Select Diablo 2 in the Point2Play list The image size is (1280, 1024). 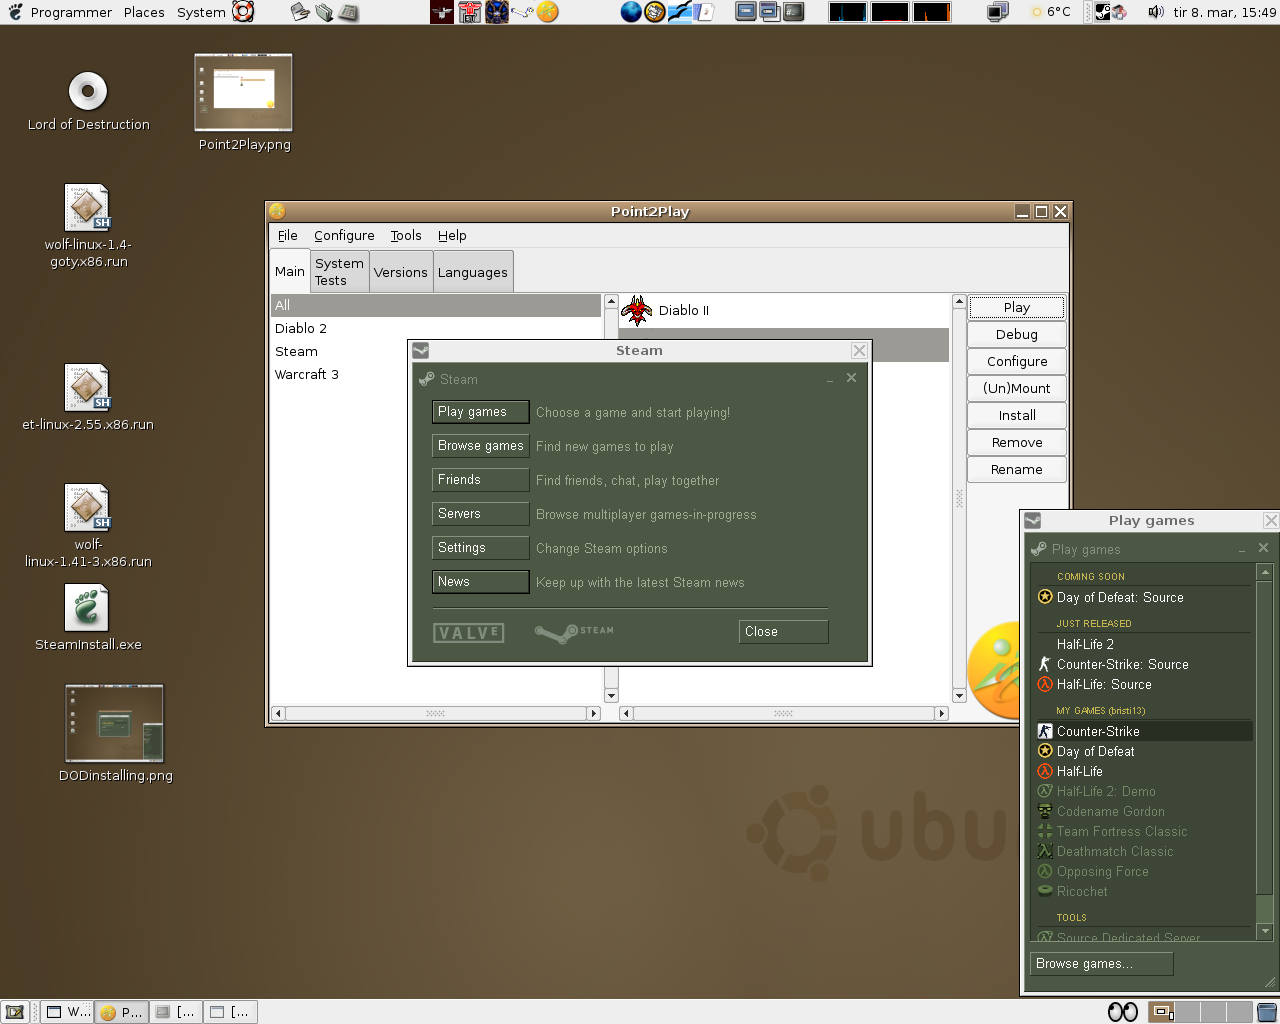[x=436, y=328]
